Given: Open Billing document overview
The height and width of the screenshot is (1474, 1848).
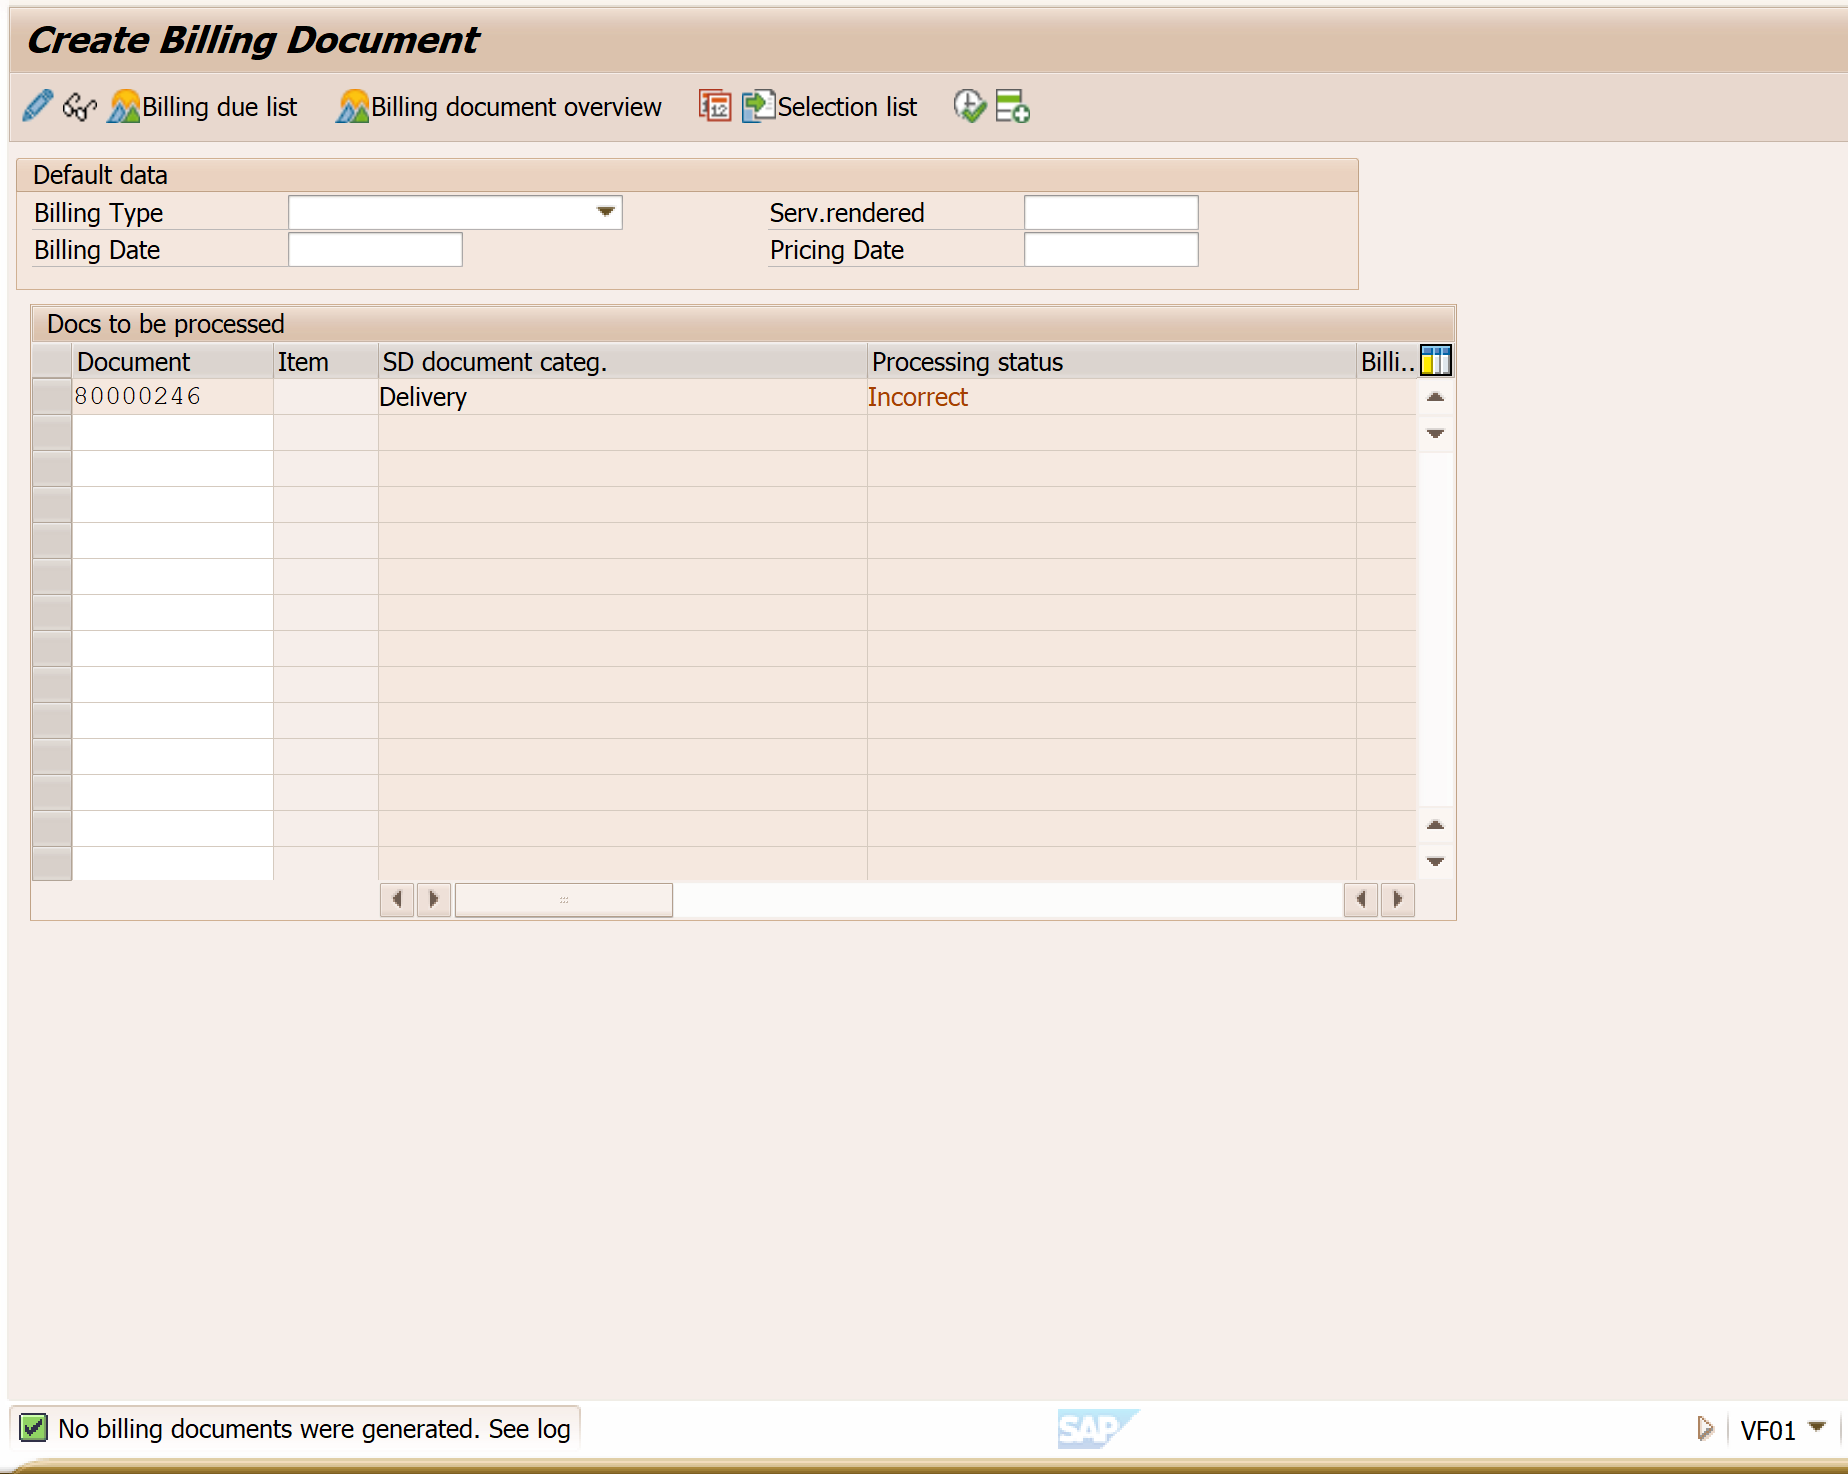Looking at the screenshot, I should 499,106.
